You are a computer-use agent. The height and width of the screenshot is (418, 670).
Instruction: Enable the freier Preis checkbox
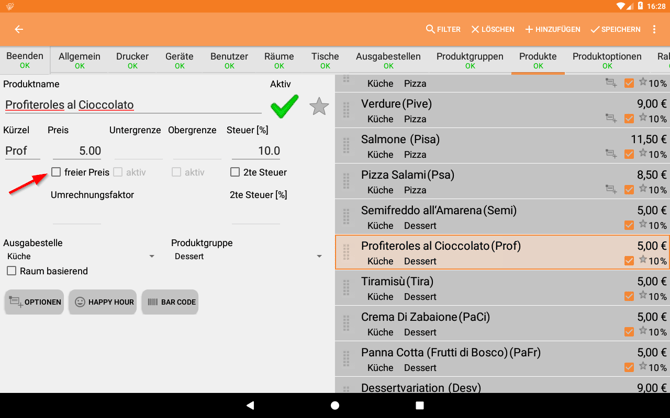pos(56,172)
